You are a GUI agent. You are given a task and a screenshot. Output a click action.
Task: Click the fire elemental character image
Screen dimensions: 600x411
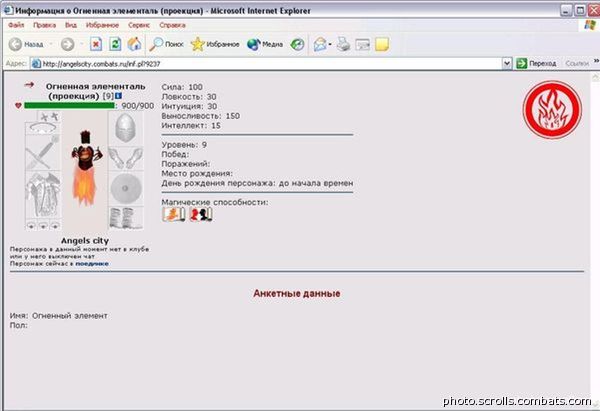pos(85,170)
